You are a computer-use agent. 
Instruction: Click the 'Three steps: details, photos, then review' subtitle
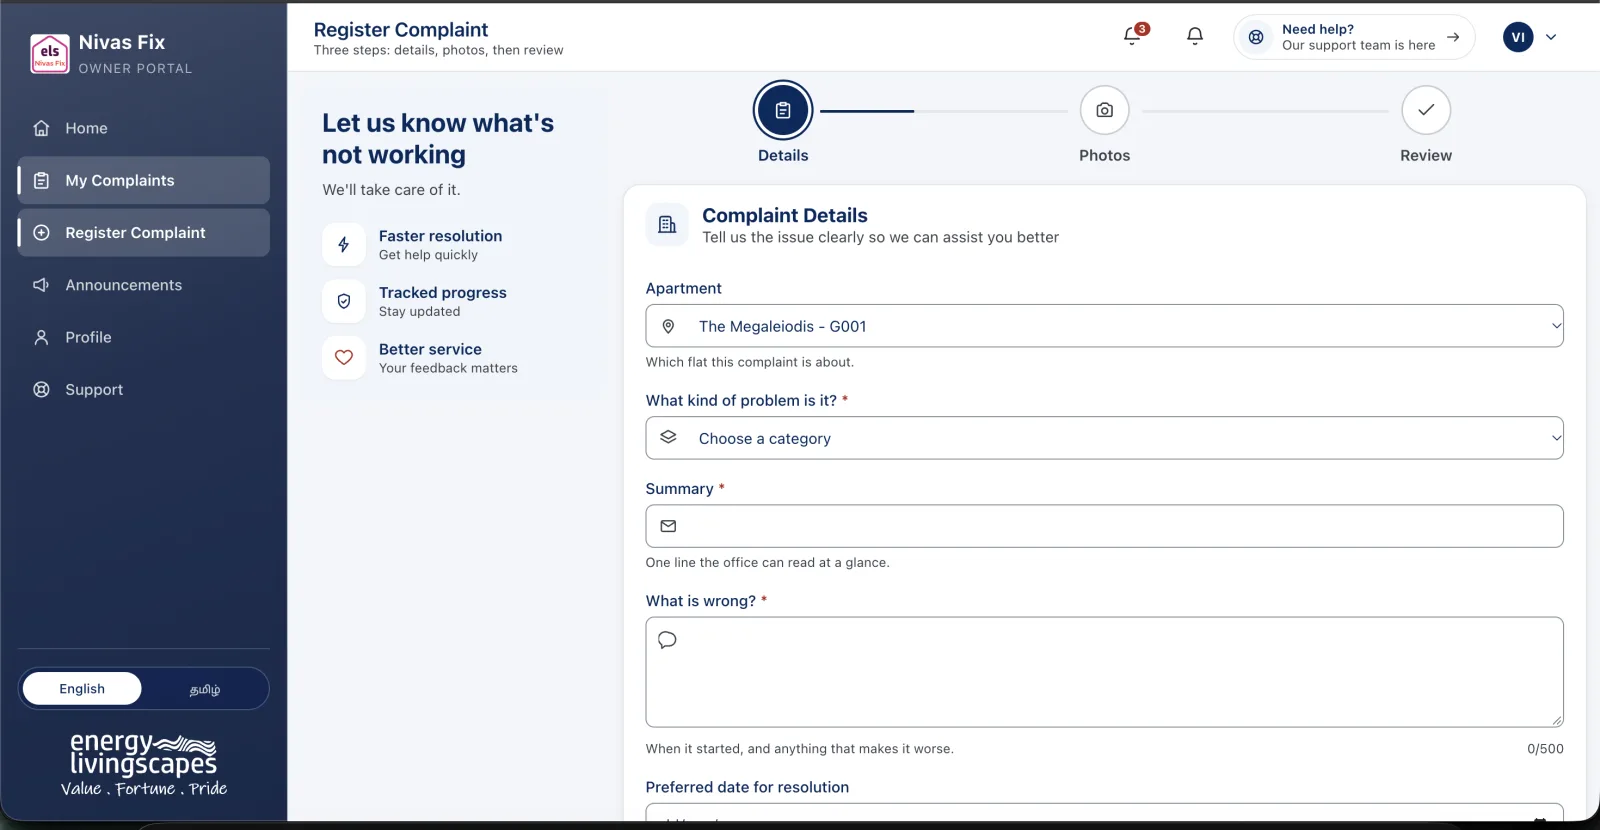(x=438, y=51)
